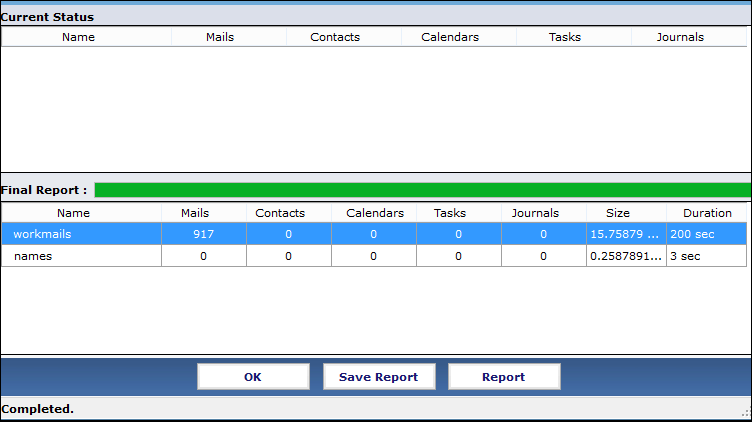Screen dimensions: 752x422
Task: Click the OK button
Action: (x=253, y=376)
